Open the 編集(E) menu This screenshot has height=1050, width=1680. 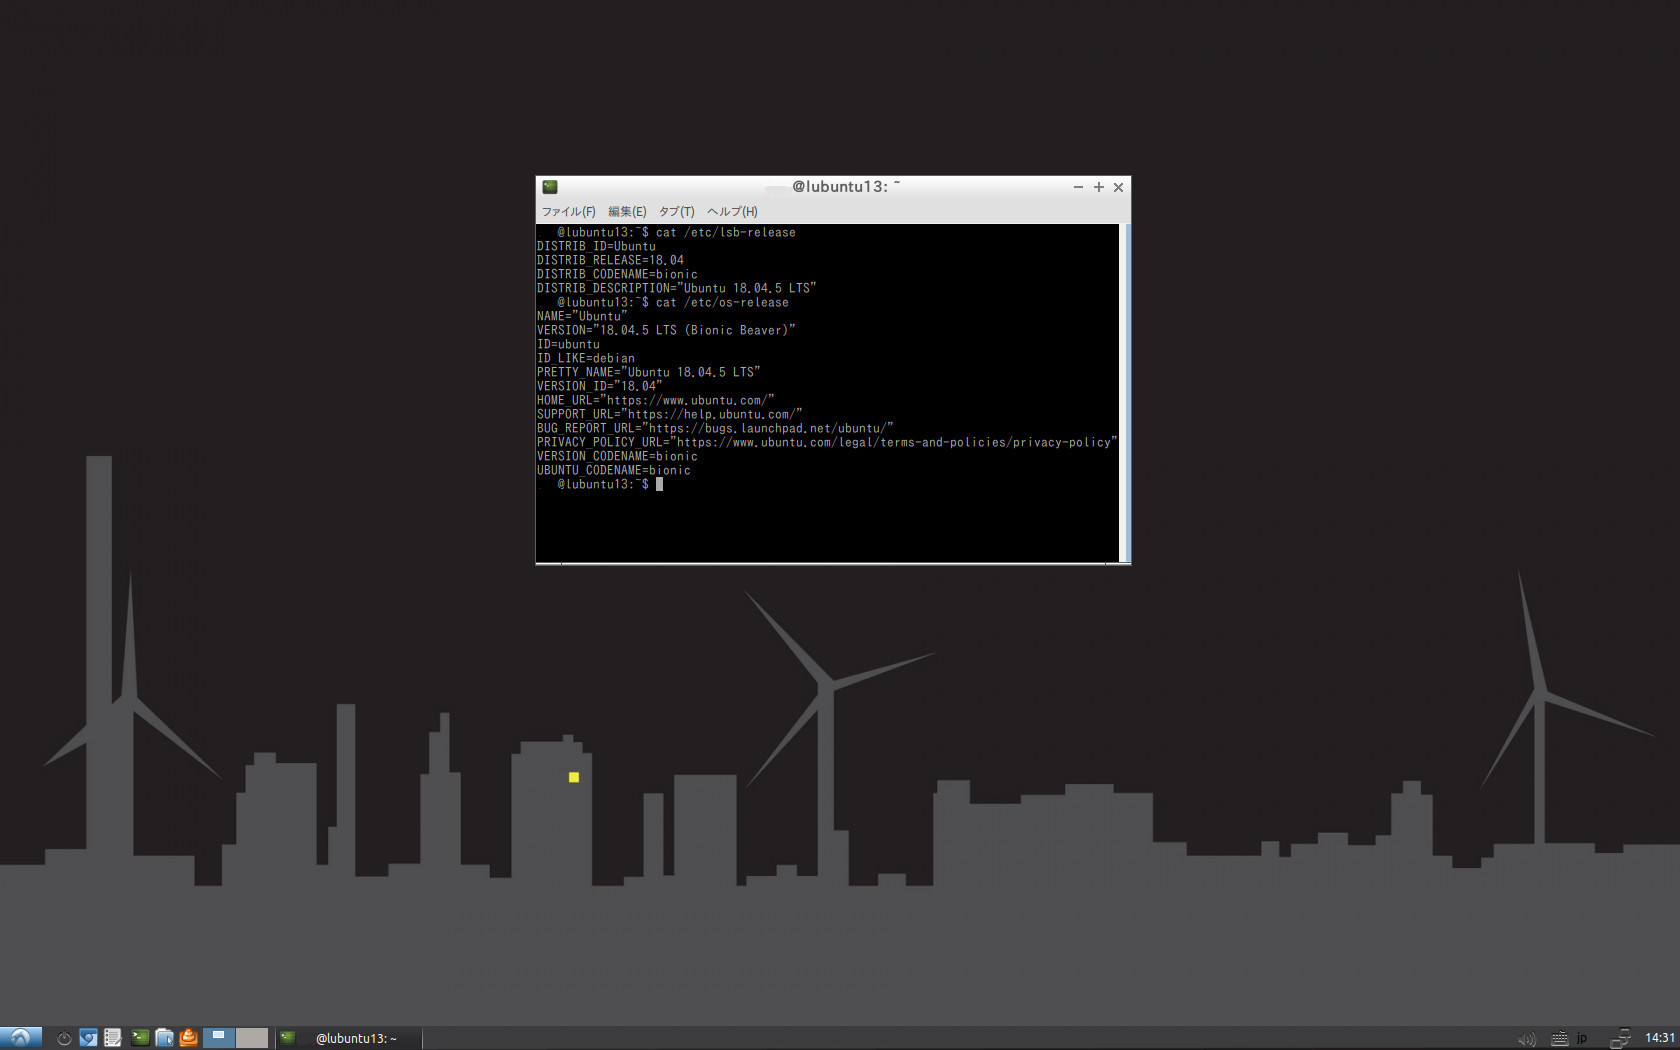(627, 211)
